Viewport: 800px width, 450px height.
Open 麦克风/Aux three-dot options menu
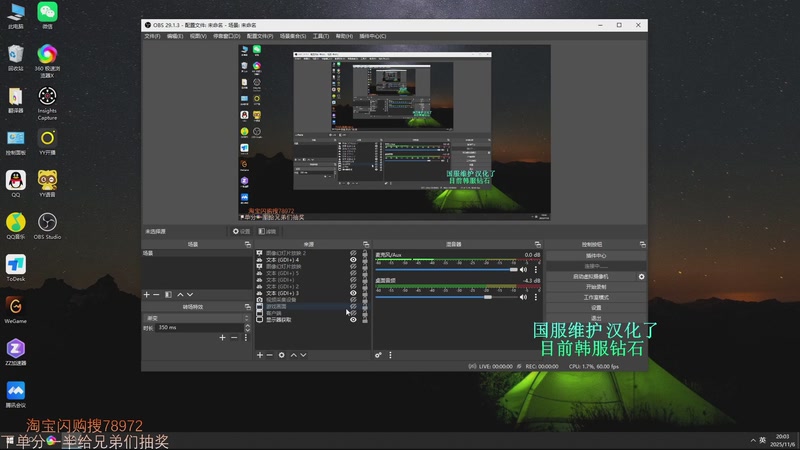click(x=537, y=269)
